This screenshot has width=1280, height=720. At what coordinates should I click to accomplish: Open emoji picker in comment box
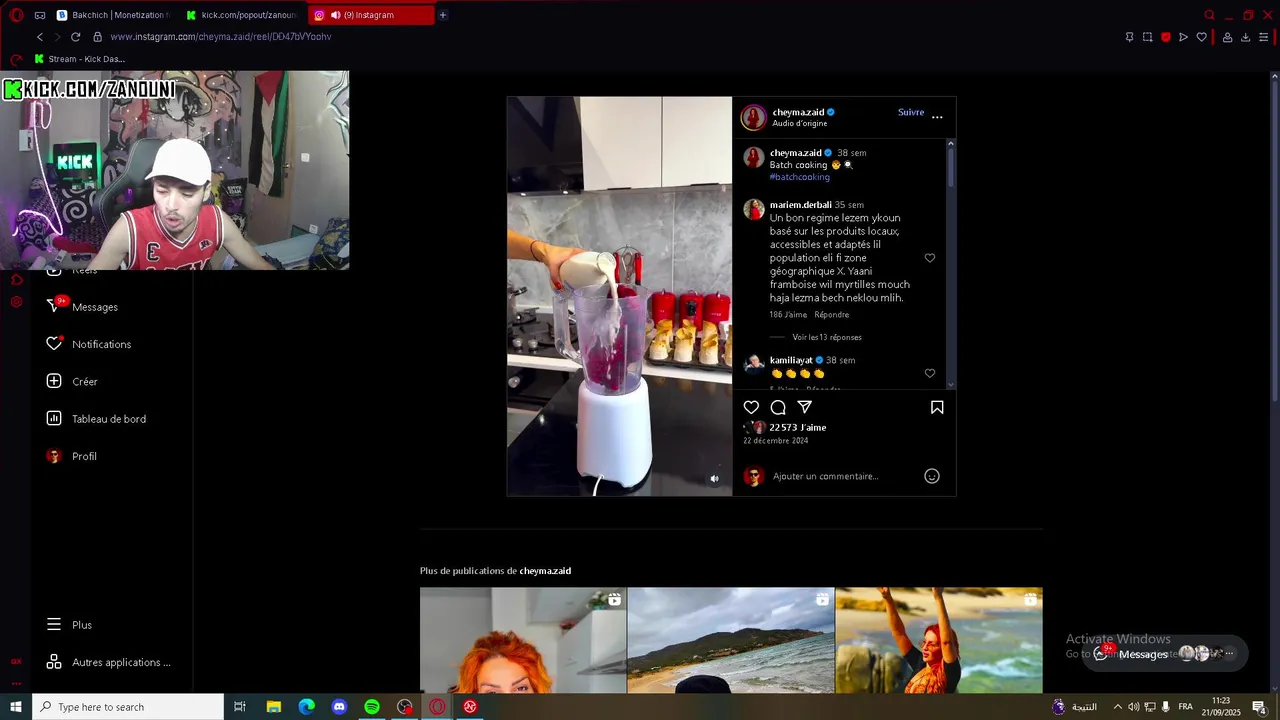pyautogui.click(x=932, y=476)
